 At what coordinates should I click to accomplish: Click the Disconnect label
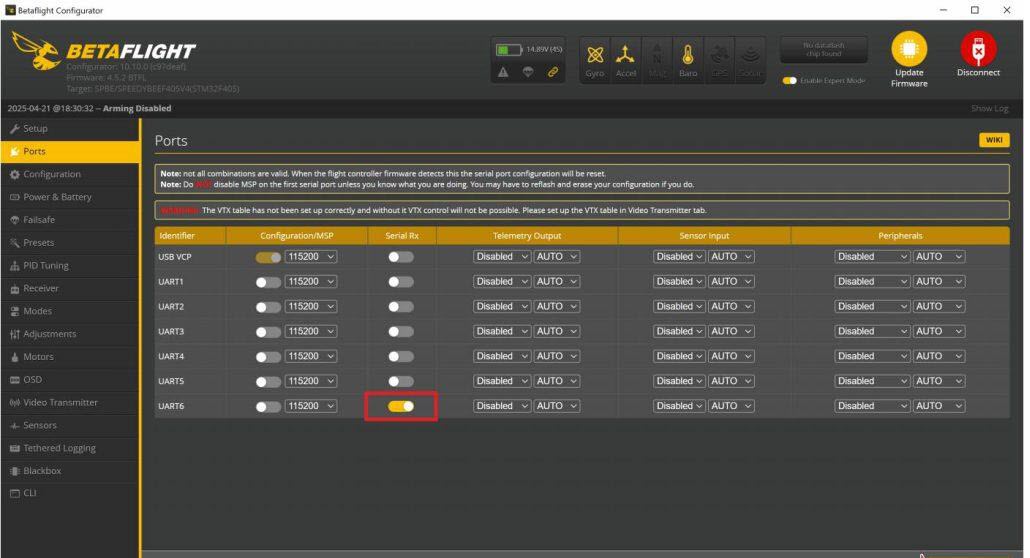[978, 73]
